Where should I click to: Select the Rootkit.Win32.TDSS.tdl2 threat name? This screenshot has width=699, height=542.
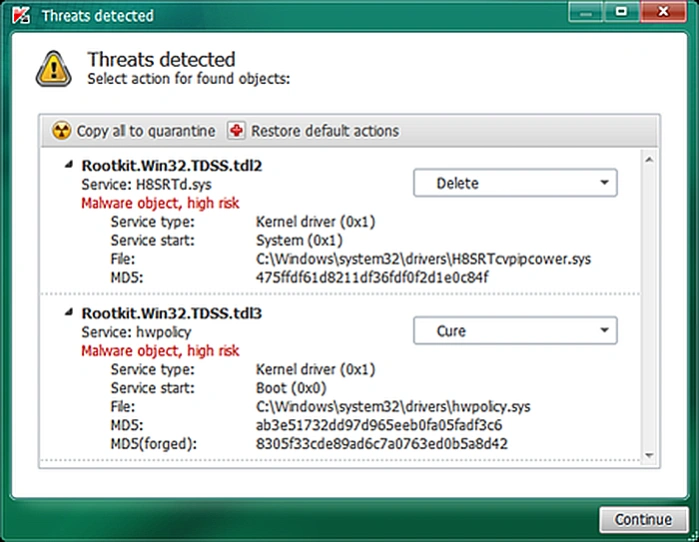[172, 166]
